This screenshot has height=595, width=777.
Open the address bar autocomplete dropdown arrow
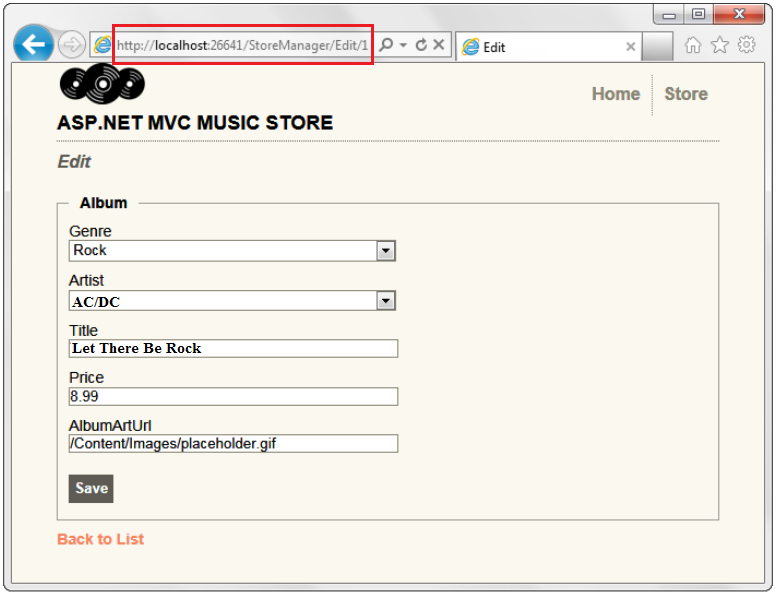[x=403, y=46]
